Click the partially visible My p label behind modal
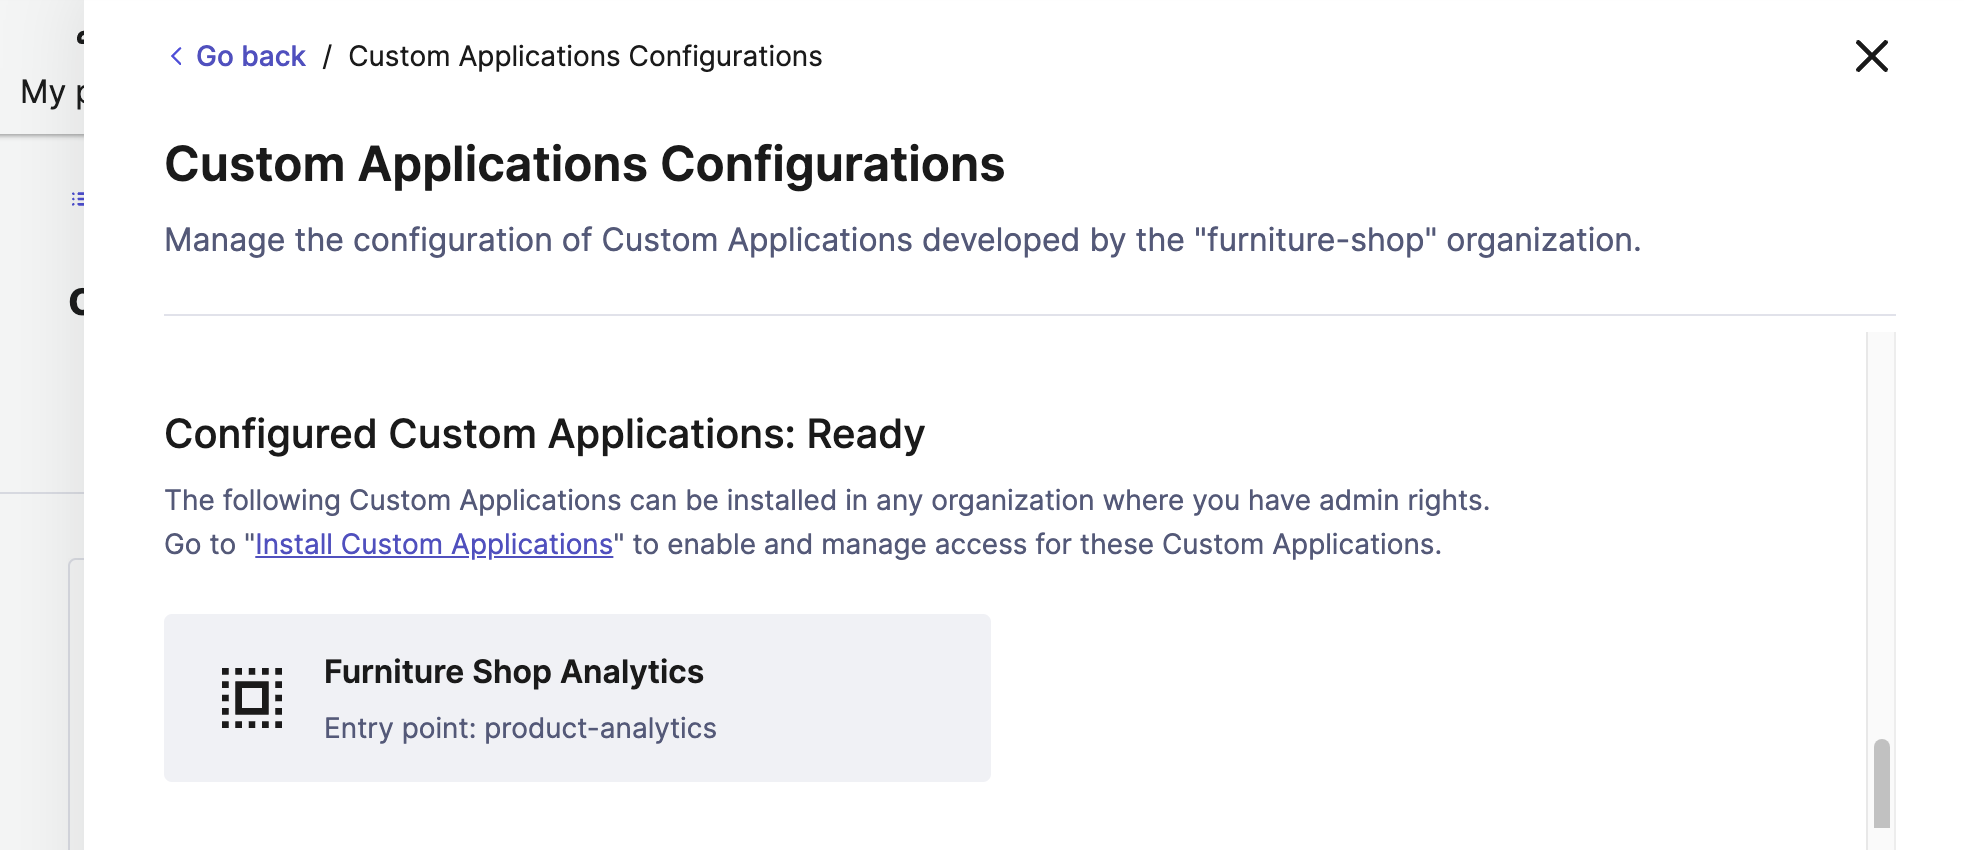This screenshot has width=1964, height=850. click(50, 92)
